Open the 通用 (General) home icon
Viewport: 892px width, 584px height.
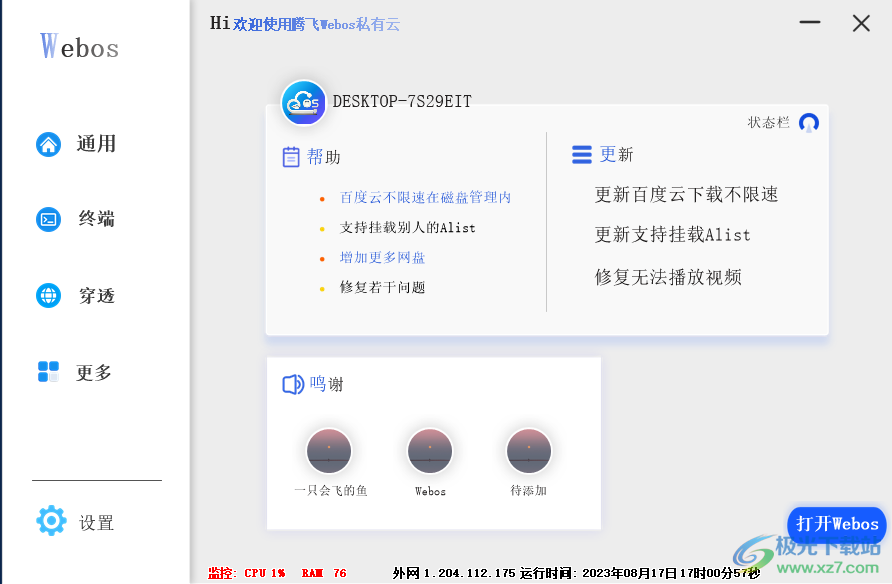pos(48,144)
